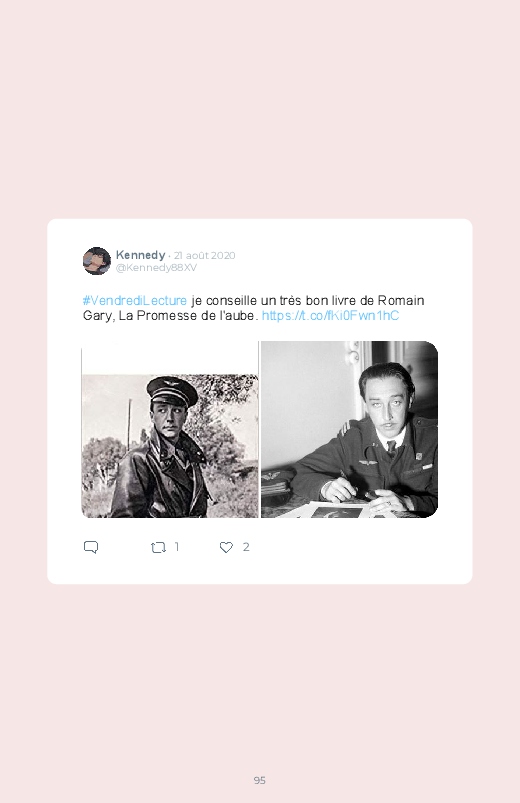Screen dimensions: 520x803
Task: Click the retweet count 1
Action: click(x=177, y=547)
